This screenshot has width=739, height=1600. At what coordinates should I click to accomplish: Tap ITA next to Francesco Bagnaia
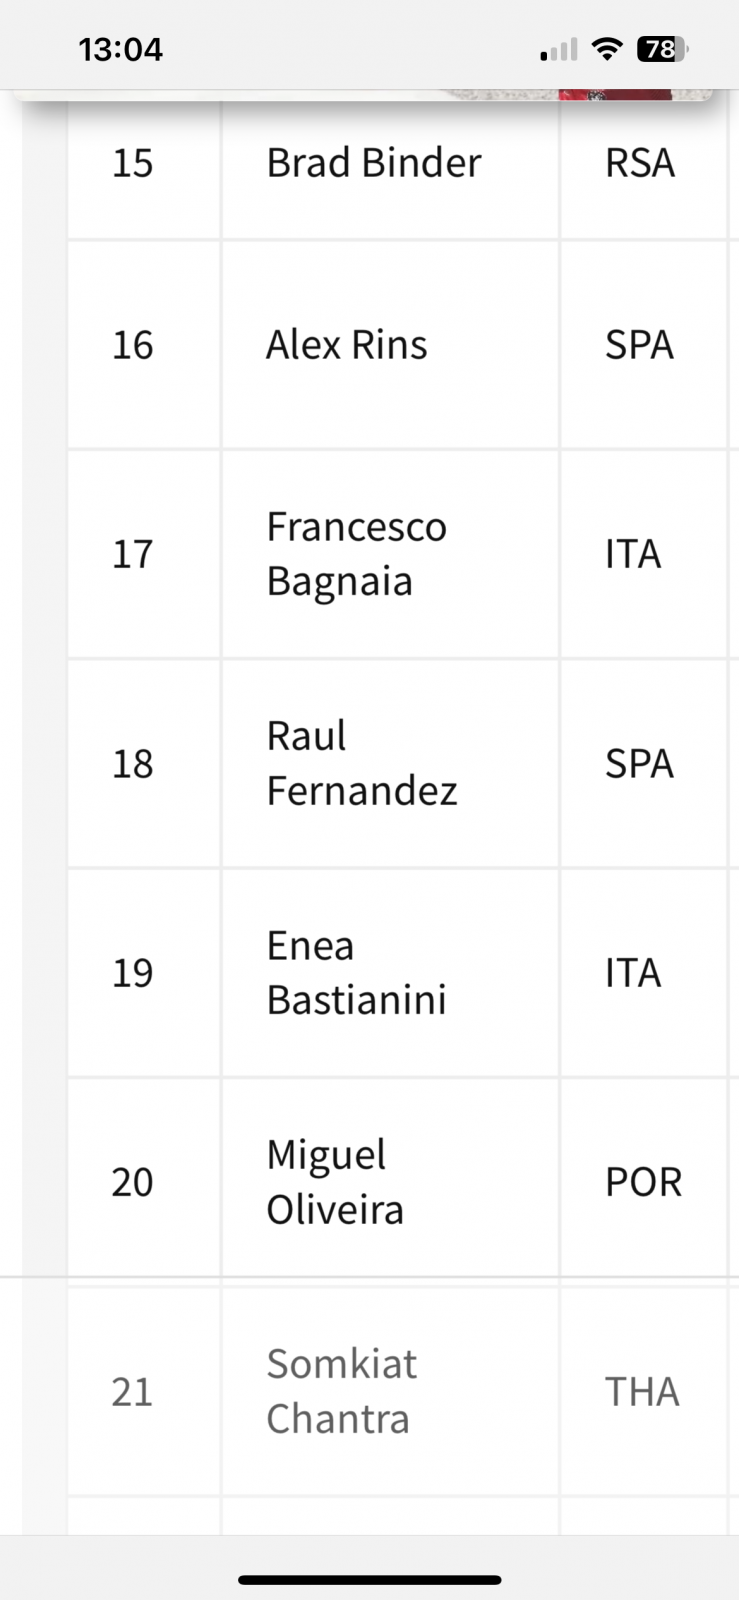632,554
